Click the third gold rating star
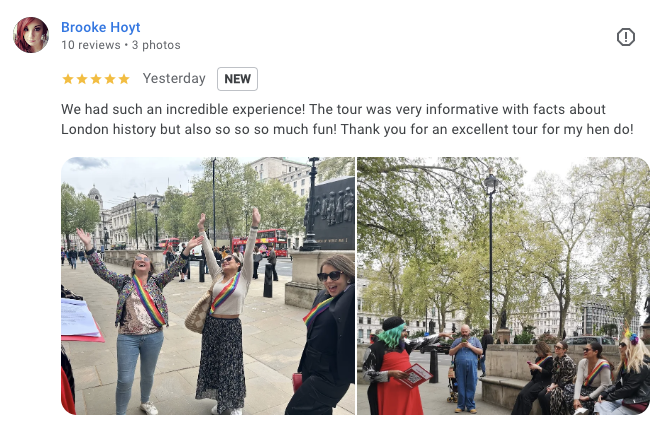The width and height of the screenshot is (666, 429). 96,79
